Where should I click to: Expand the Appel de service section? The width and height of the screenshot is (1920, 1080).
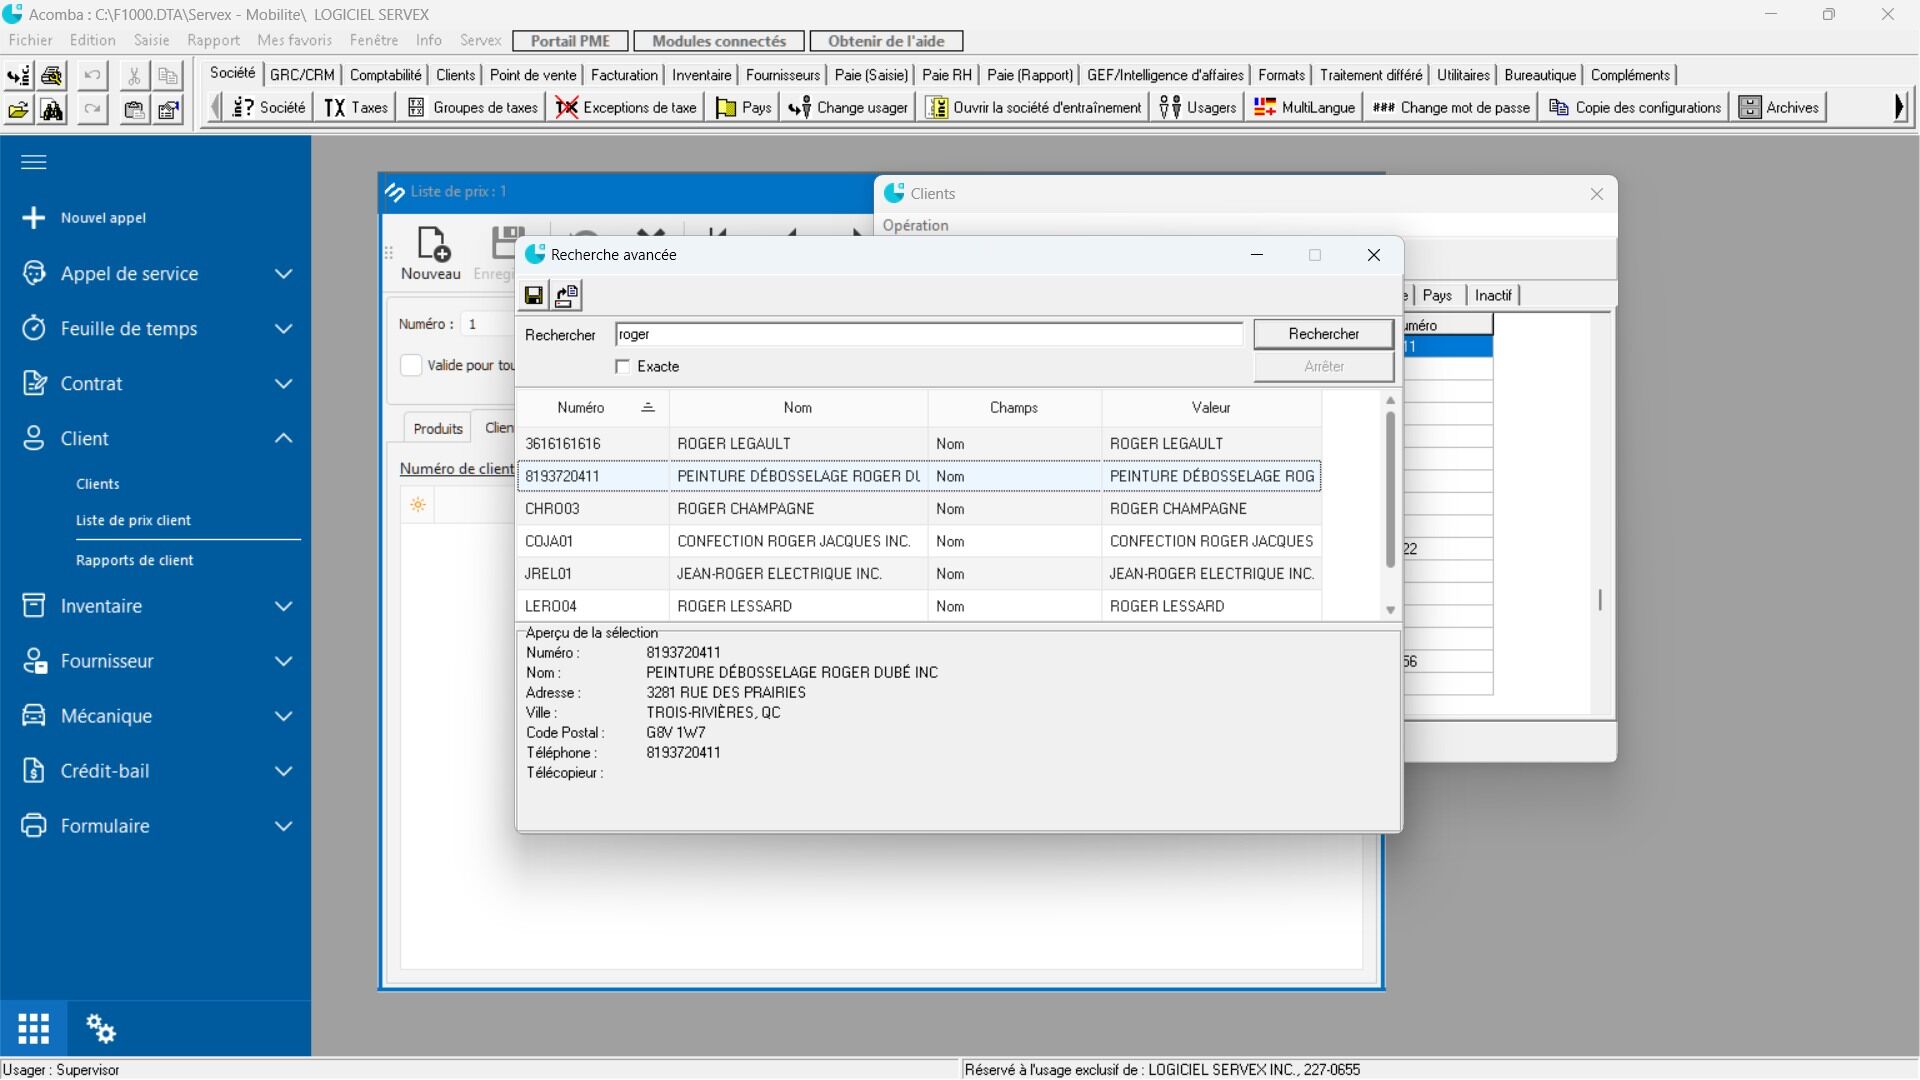[284, 274]
